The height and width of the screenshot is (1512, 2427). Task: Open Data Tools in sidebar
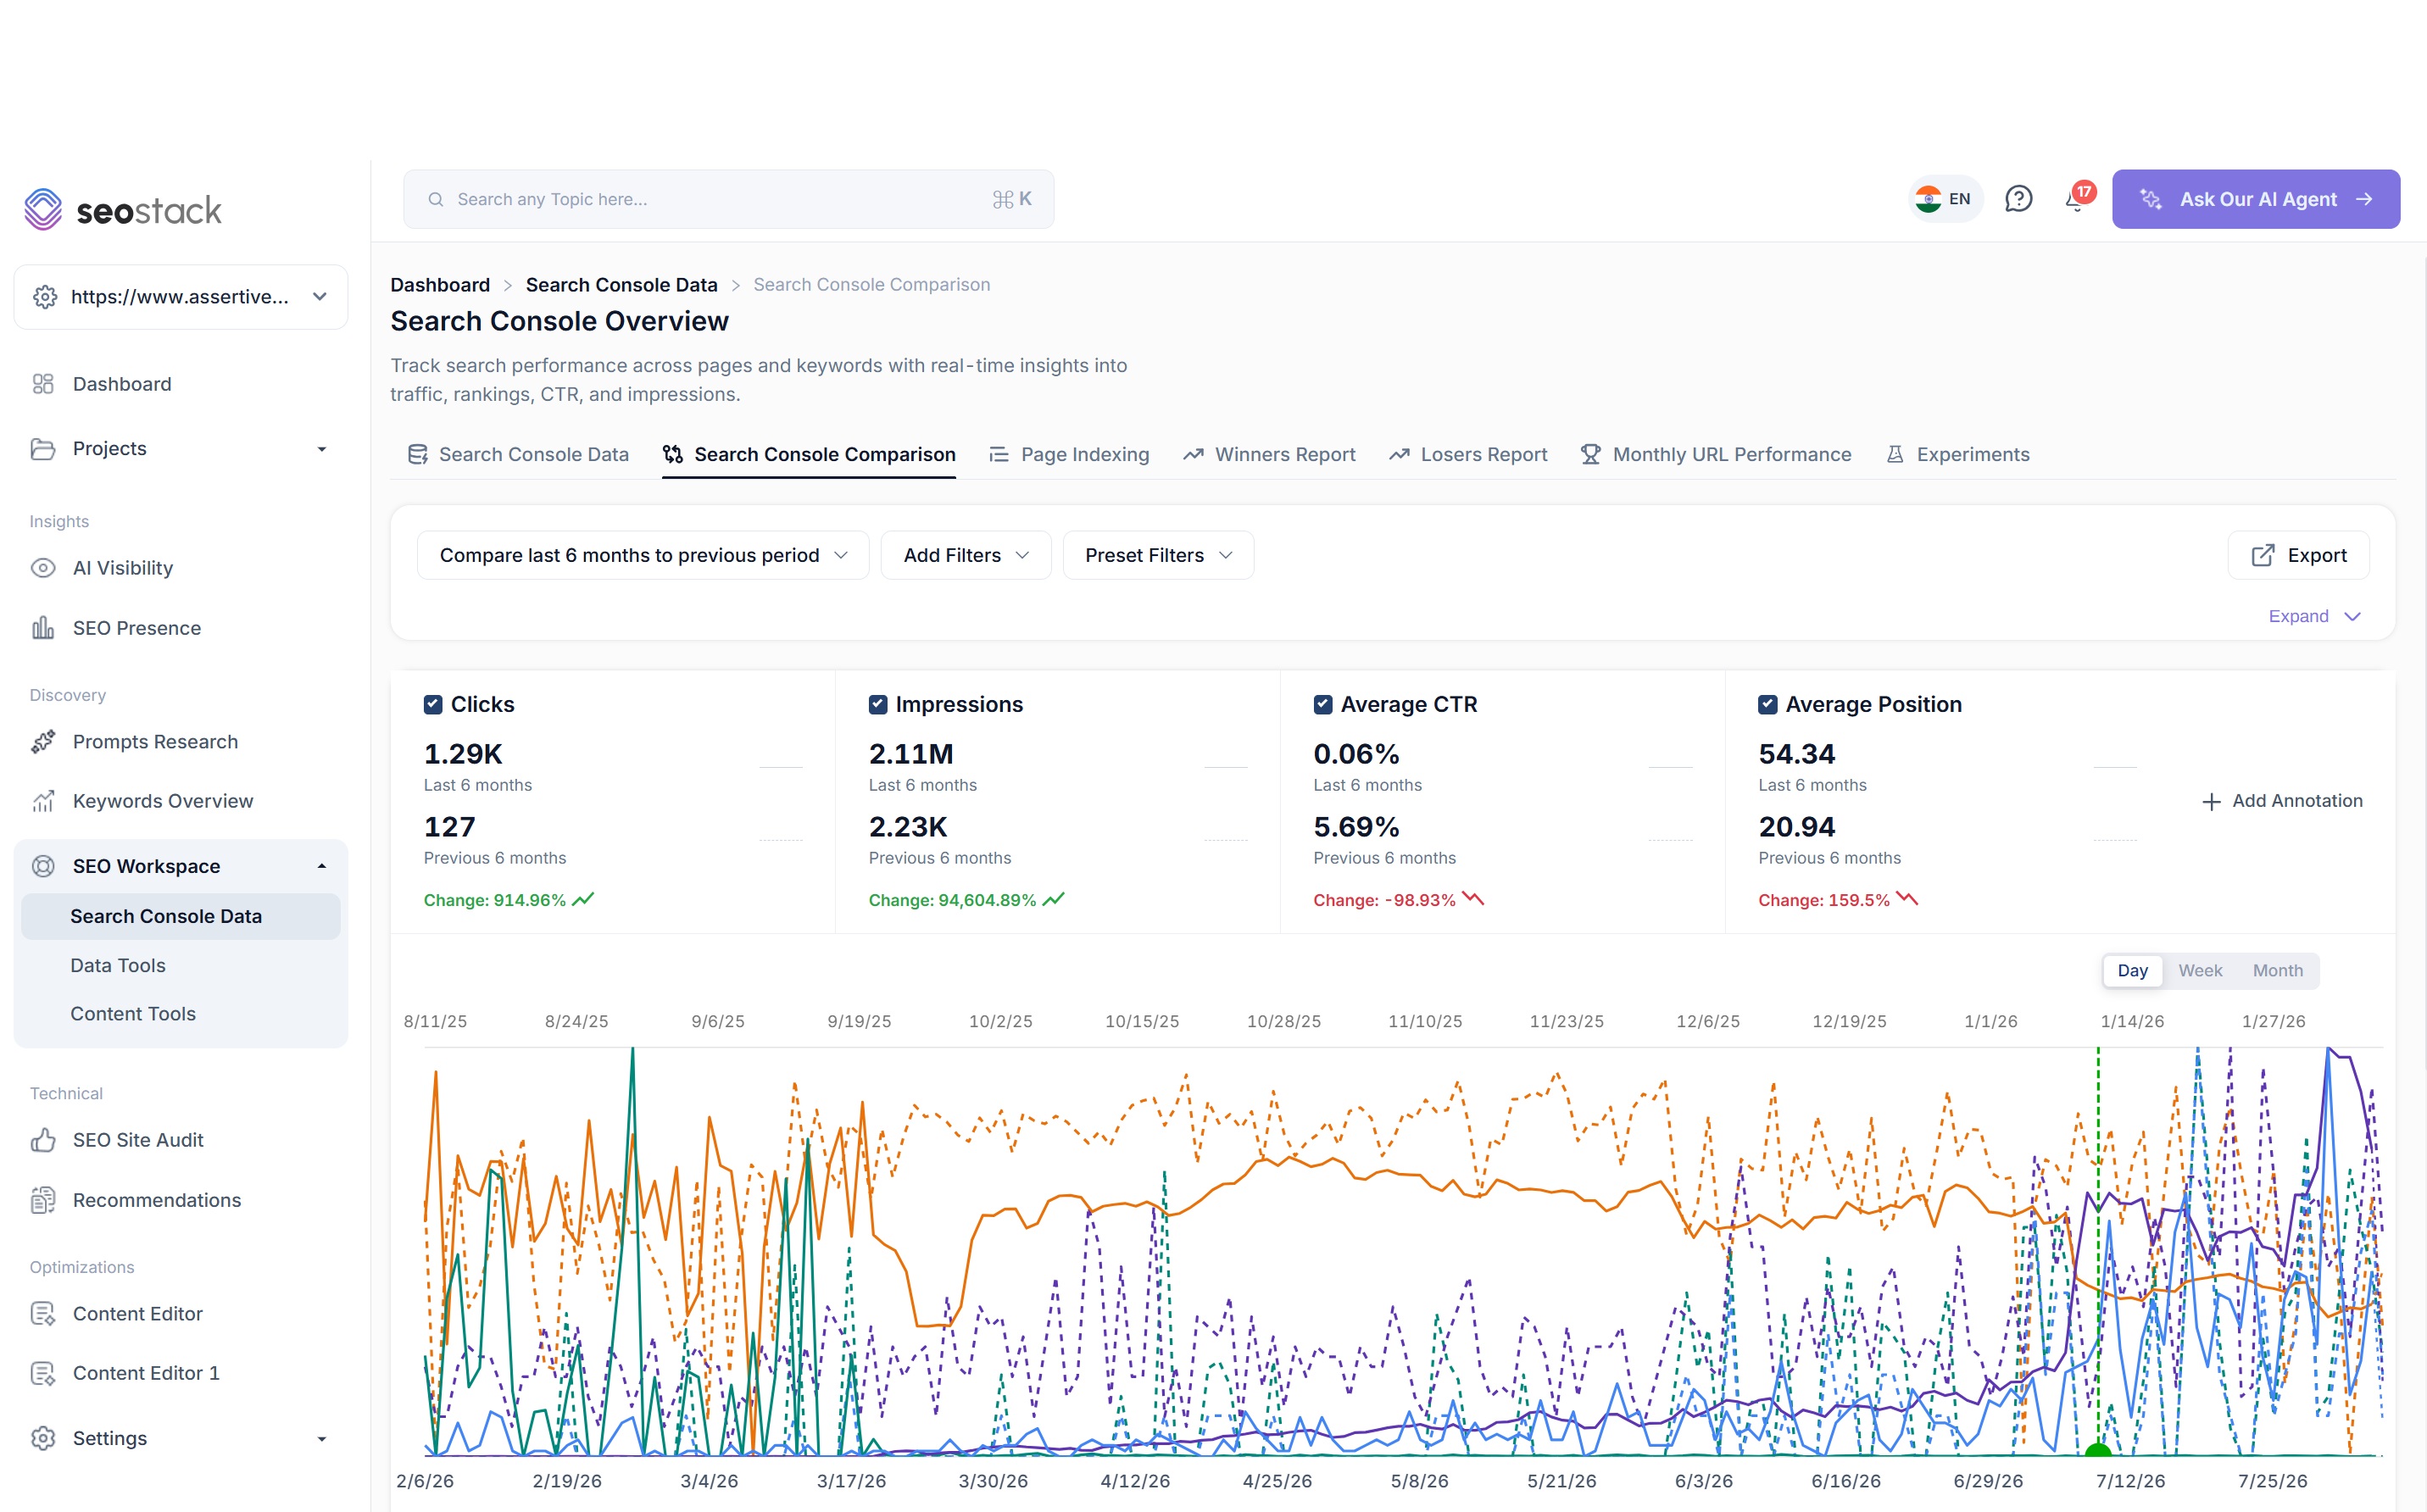pos(118,965)
